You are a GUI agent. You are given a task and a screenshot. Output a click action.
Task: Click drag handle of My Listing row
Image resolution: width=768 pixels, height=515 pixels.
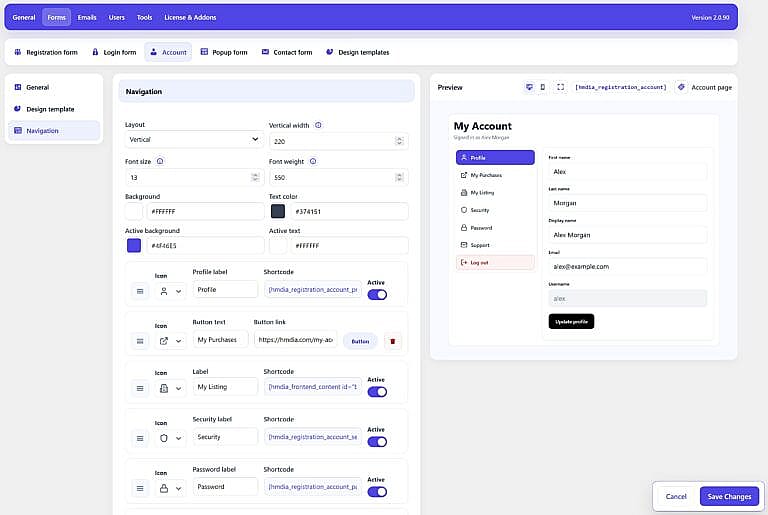[x=140, y=388]
